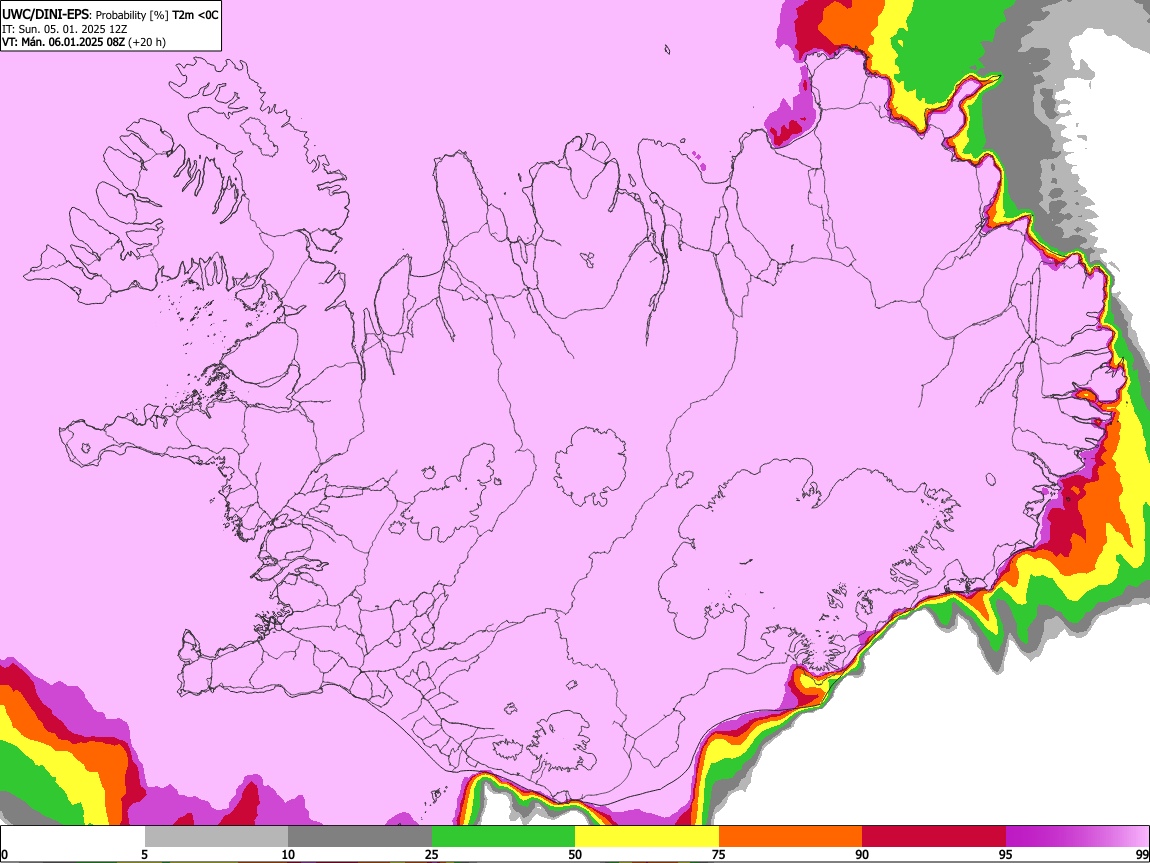
Task: Click the legend tick label '0'
Action: (4, 855)
